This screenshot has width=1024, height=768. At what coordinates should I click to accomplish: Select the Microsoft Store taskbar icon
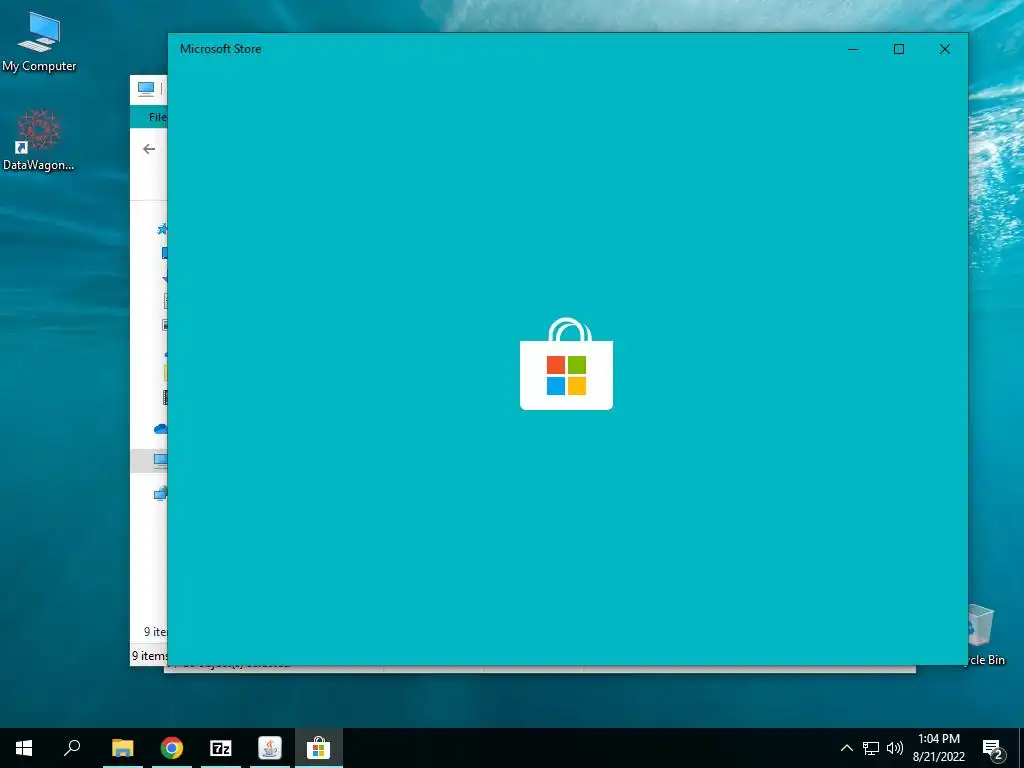pos(319,748)
